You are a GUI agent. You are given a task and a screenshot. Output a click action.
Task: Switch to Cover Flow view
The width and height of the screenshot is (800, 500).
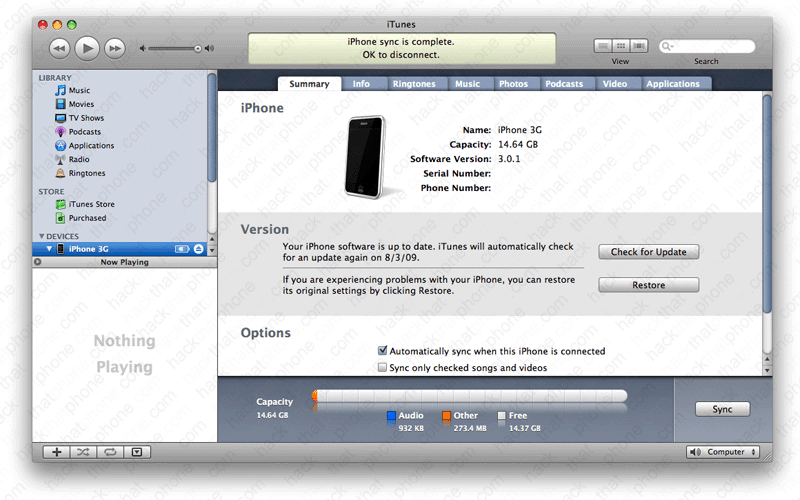[x=639, y=46]
